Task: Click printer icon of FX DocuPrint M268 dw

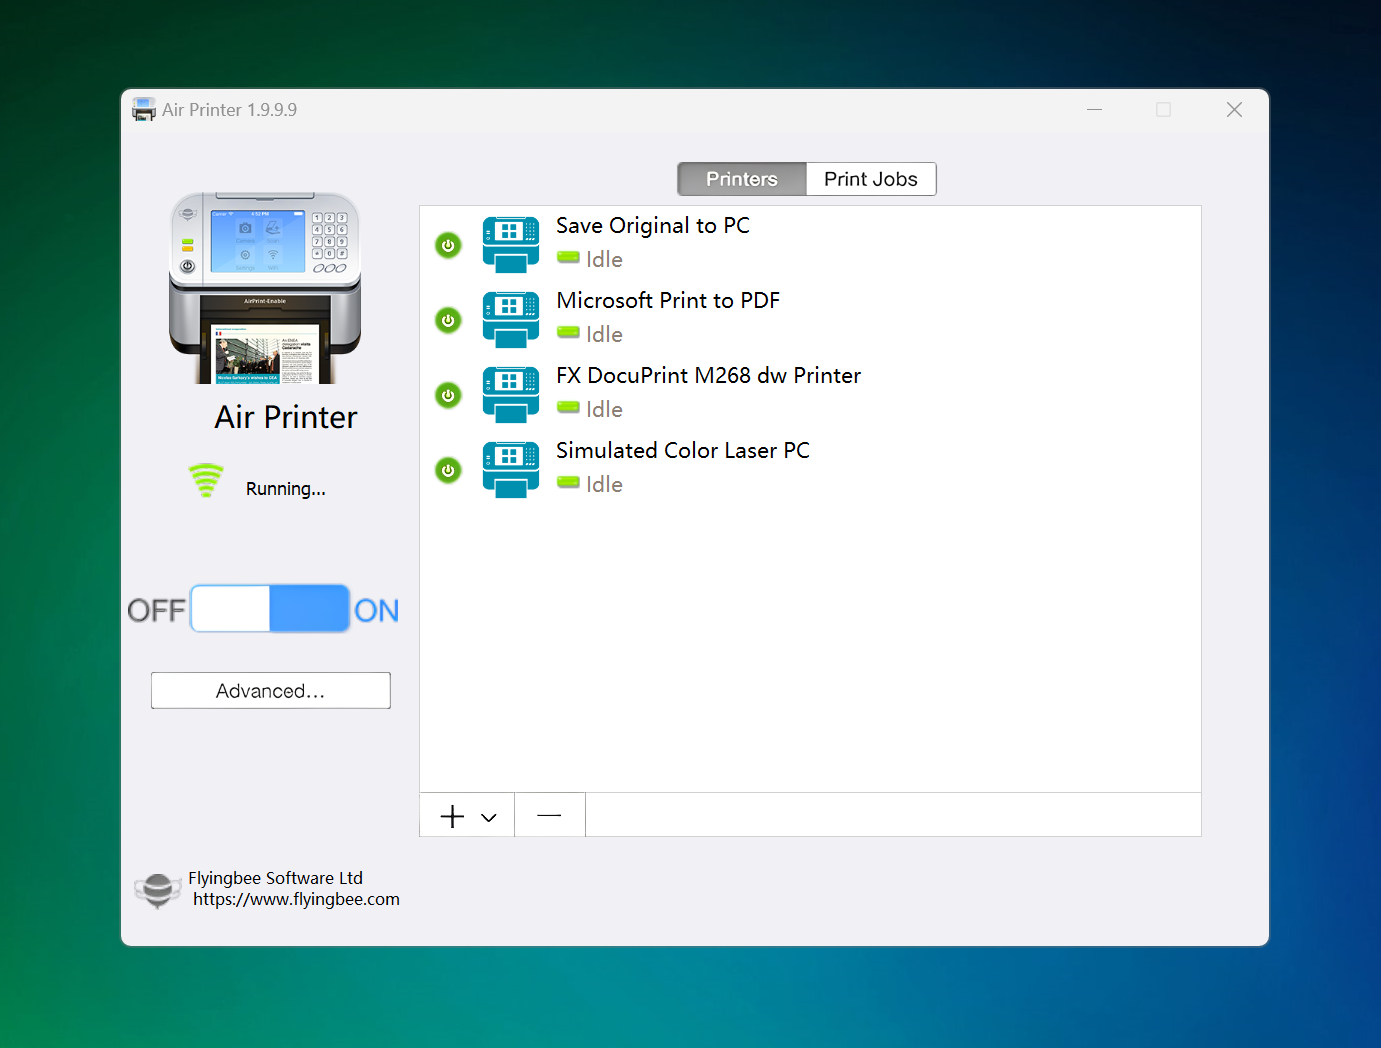Action: 510,395
